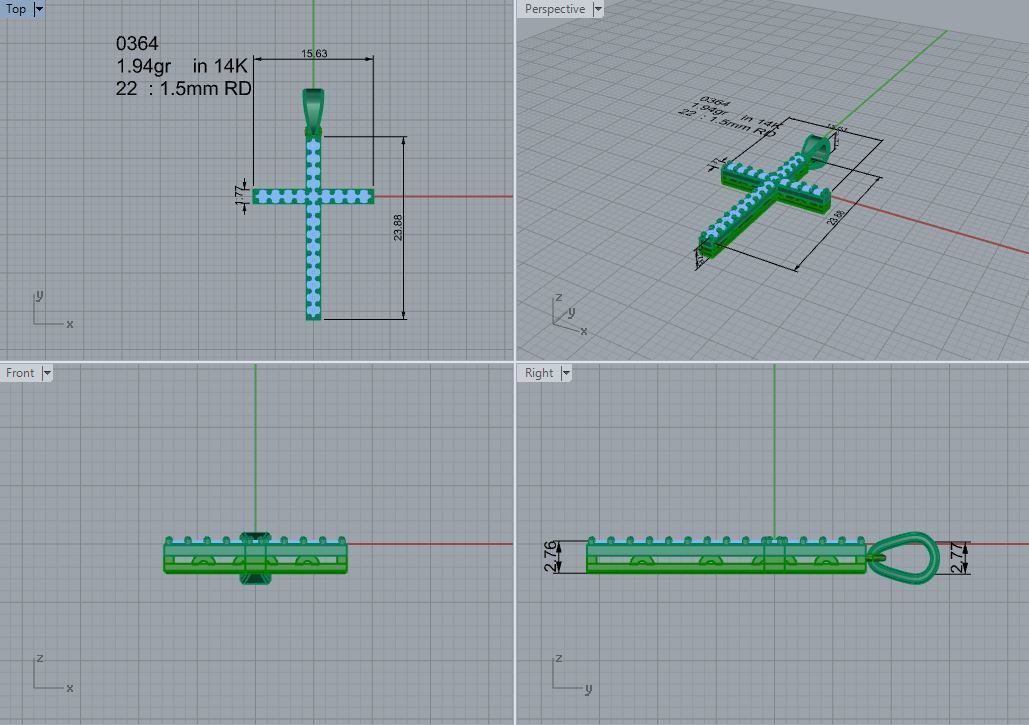The width and height of the screenshot is (1029, 725).
Task: Click the '0364' model number text
Action: click(x=136, y=44)
